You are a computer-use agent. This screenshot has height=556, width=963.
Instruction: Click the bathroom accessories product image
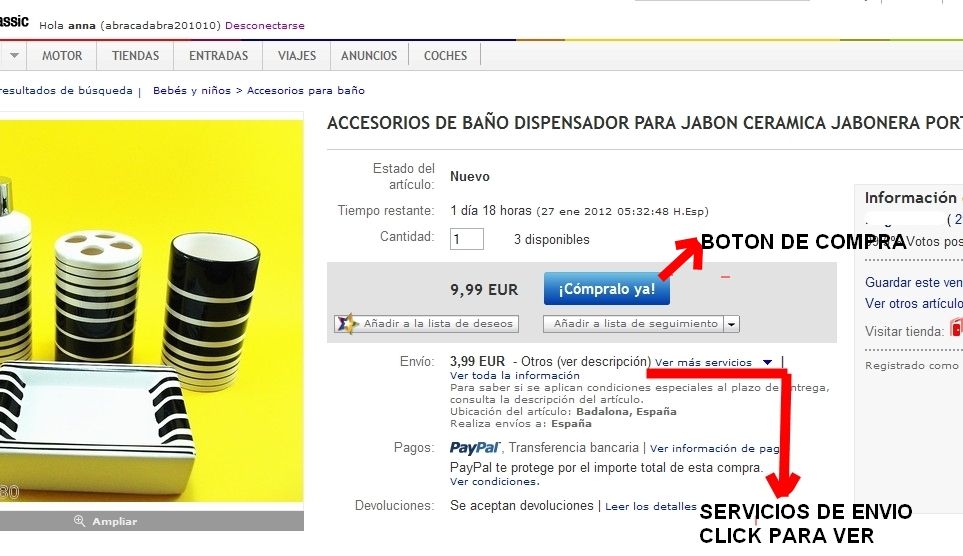tap(151, 310)
